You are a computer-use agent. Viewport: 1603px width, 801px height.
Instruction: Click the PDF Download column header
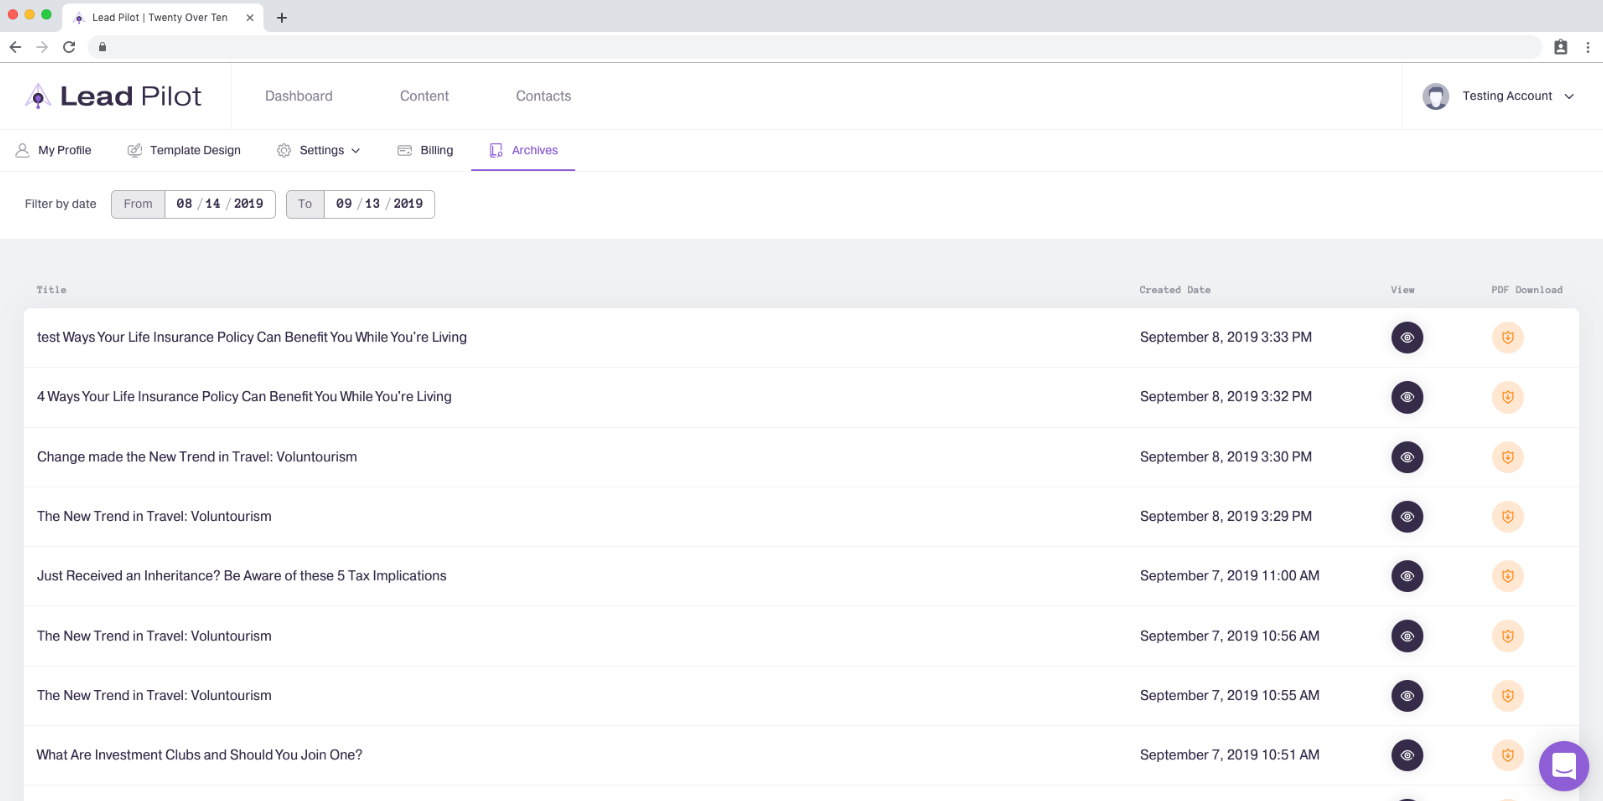click(x=1527, y=290)
